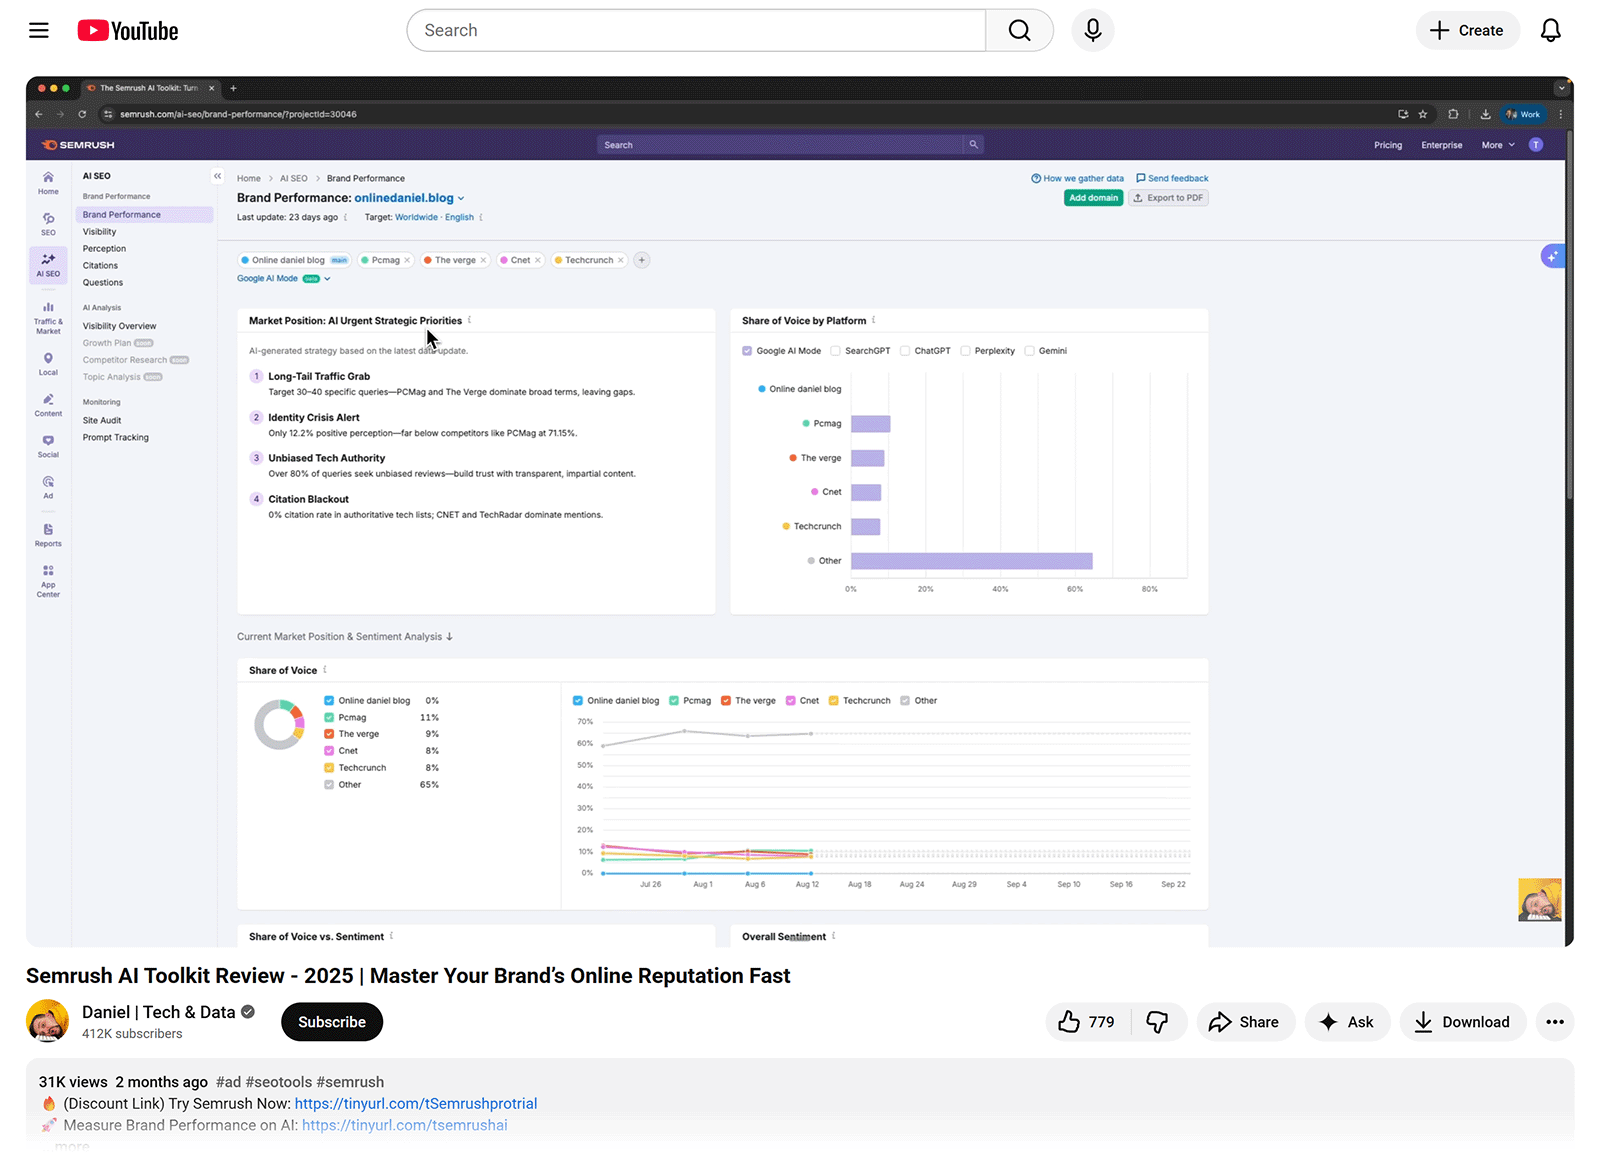Viewport: 1600px width, 1166px height.
Task: Start a voice search with the microphone icon
Action: [x=1092, y=30]
